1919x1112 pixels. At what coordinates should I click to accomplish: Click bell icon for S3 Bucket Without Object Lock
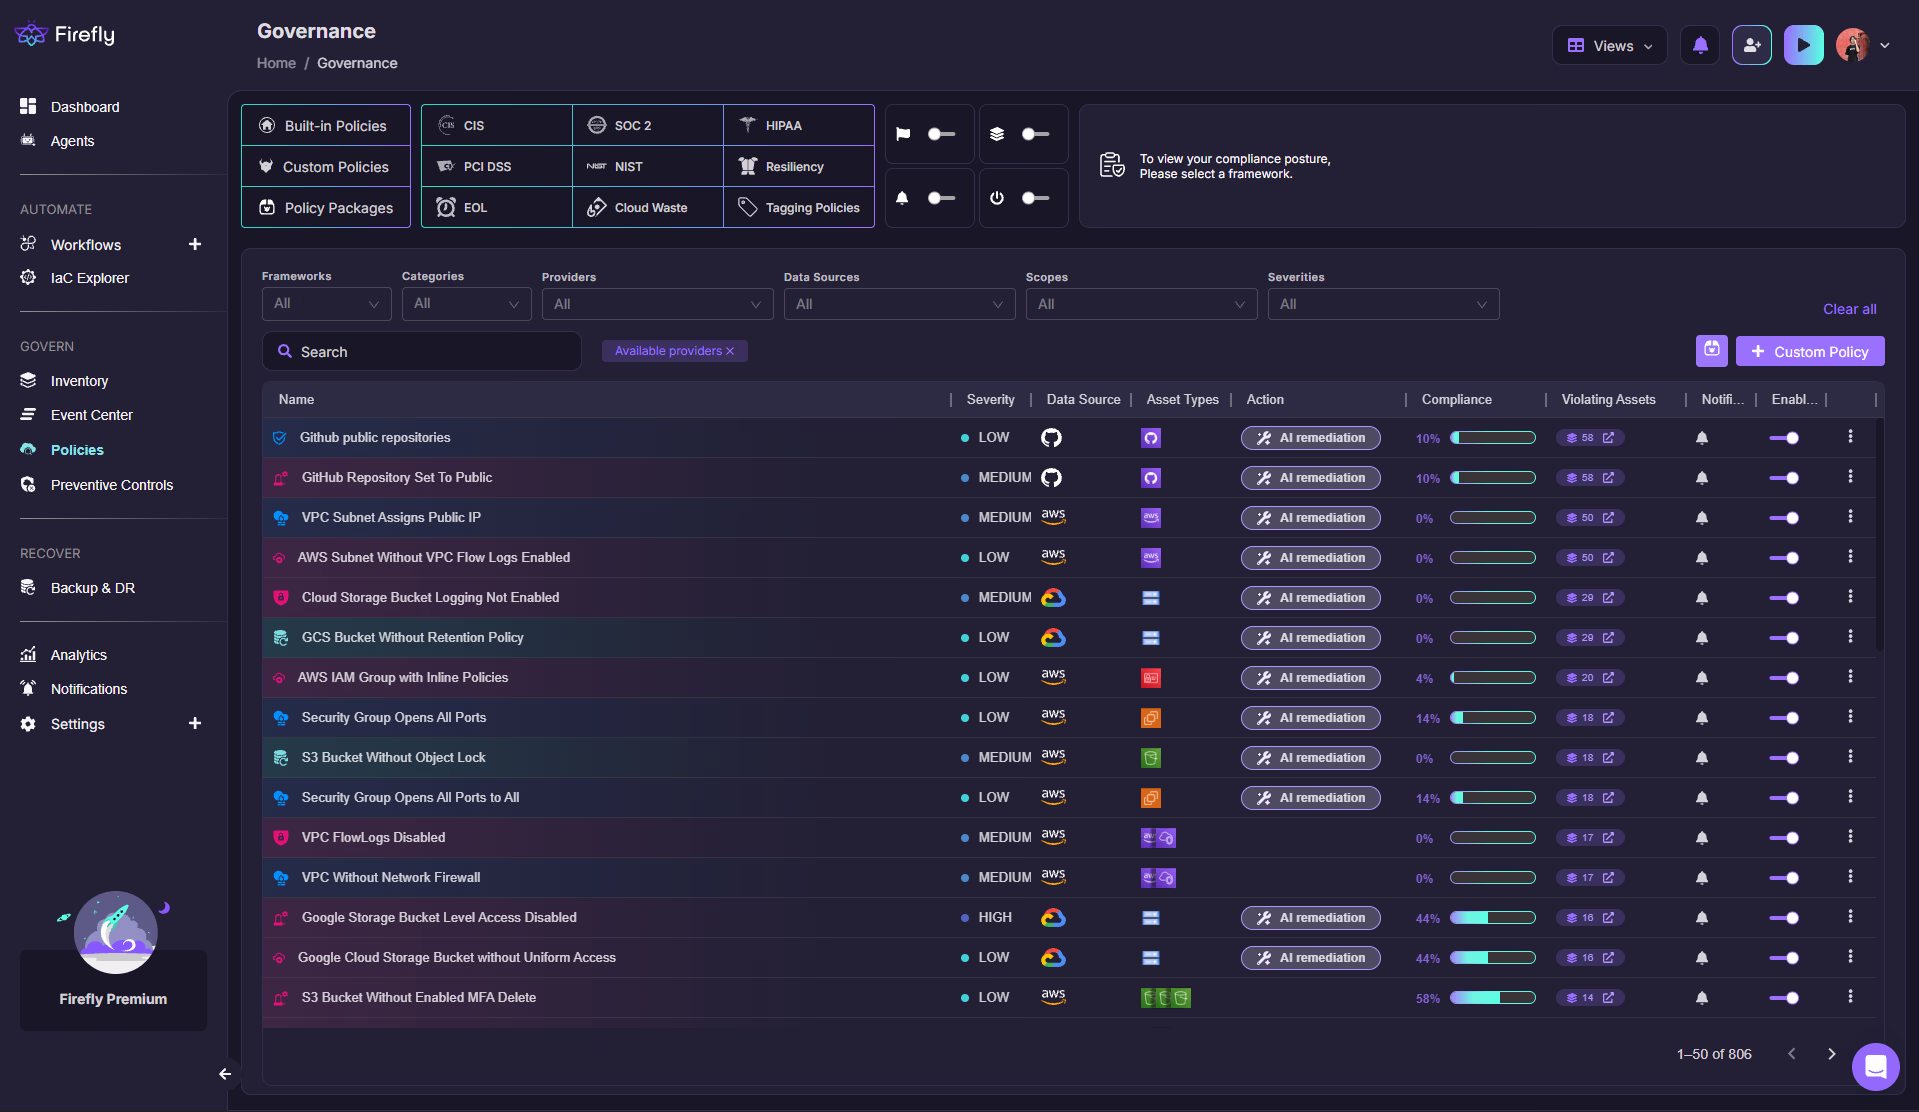(x=1701, y=758)
